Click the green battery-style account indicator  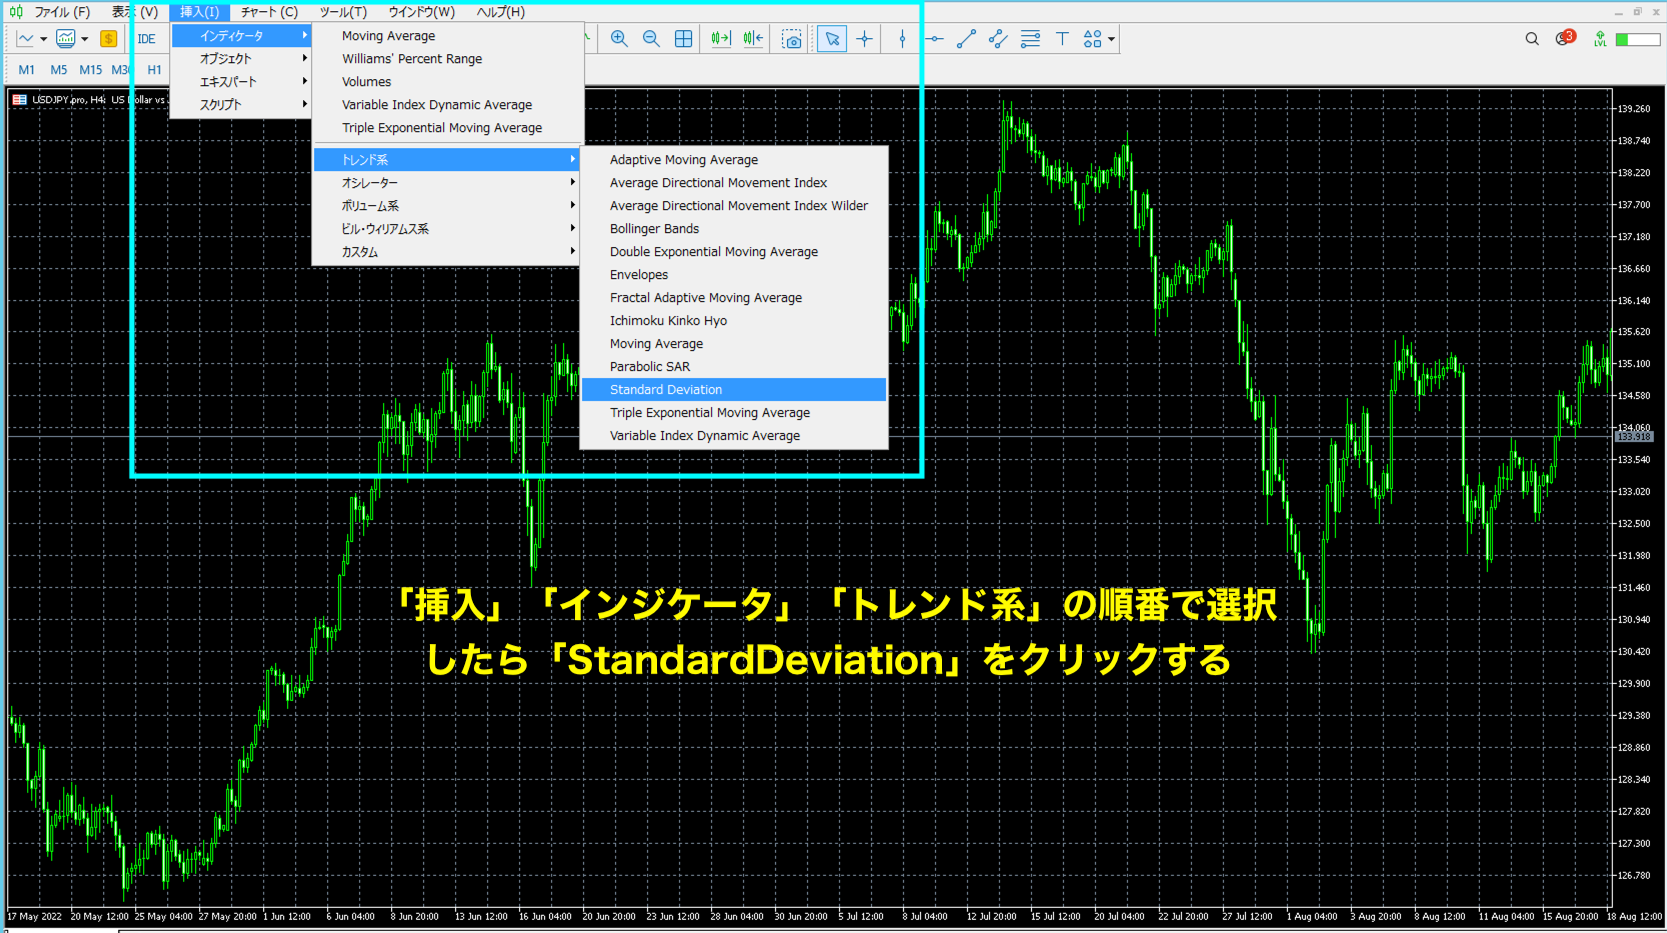point(1640,38)
